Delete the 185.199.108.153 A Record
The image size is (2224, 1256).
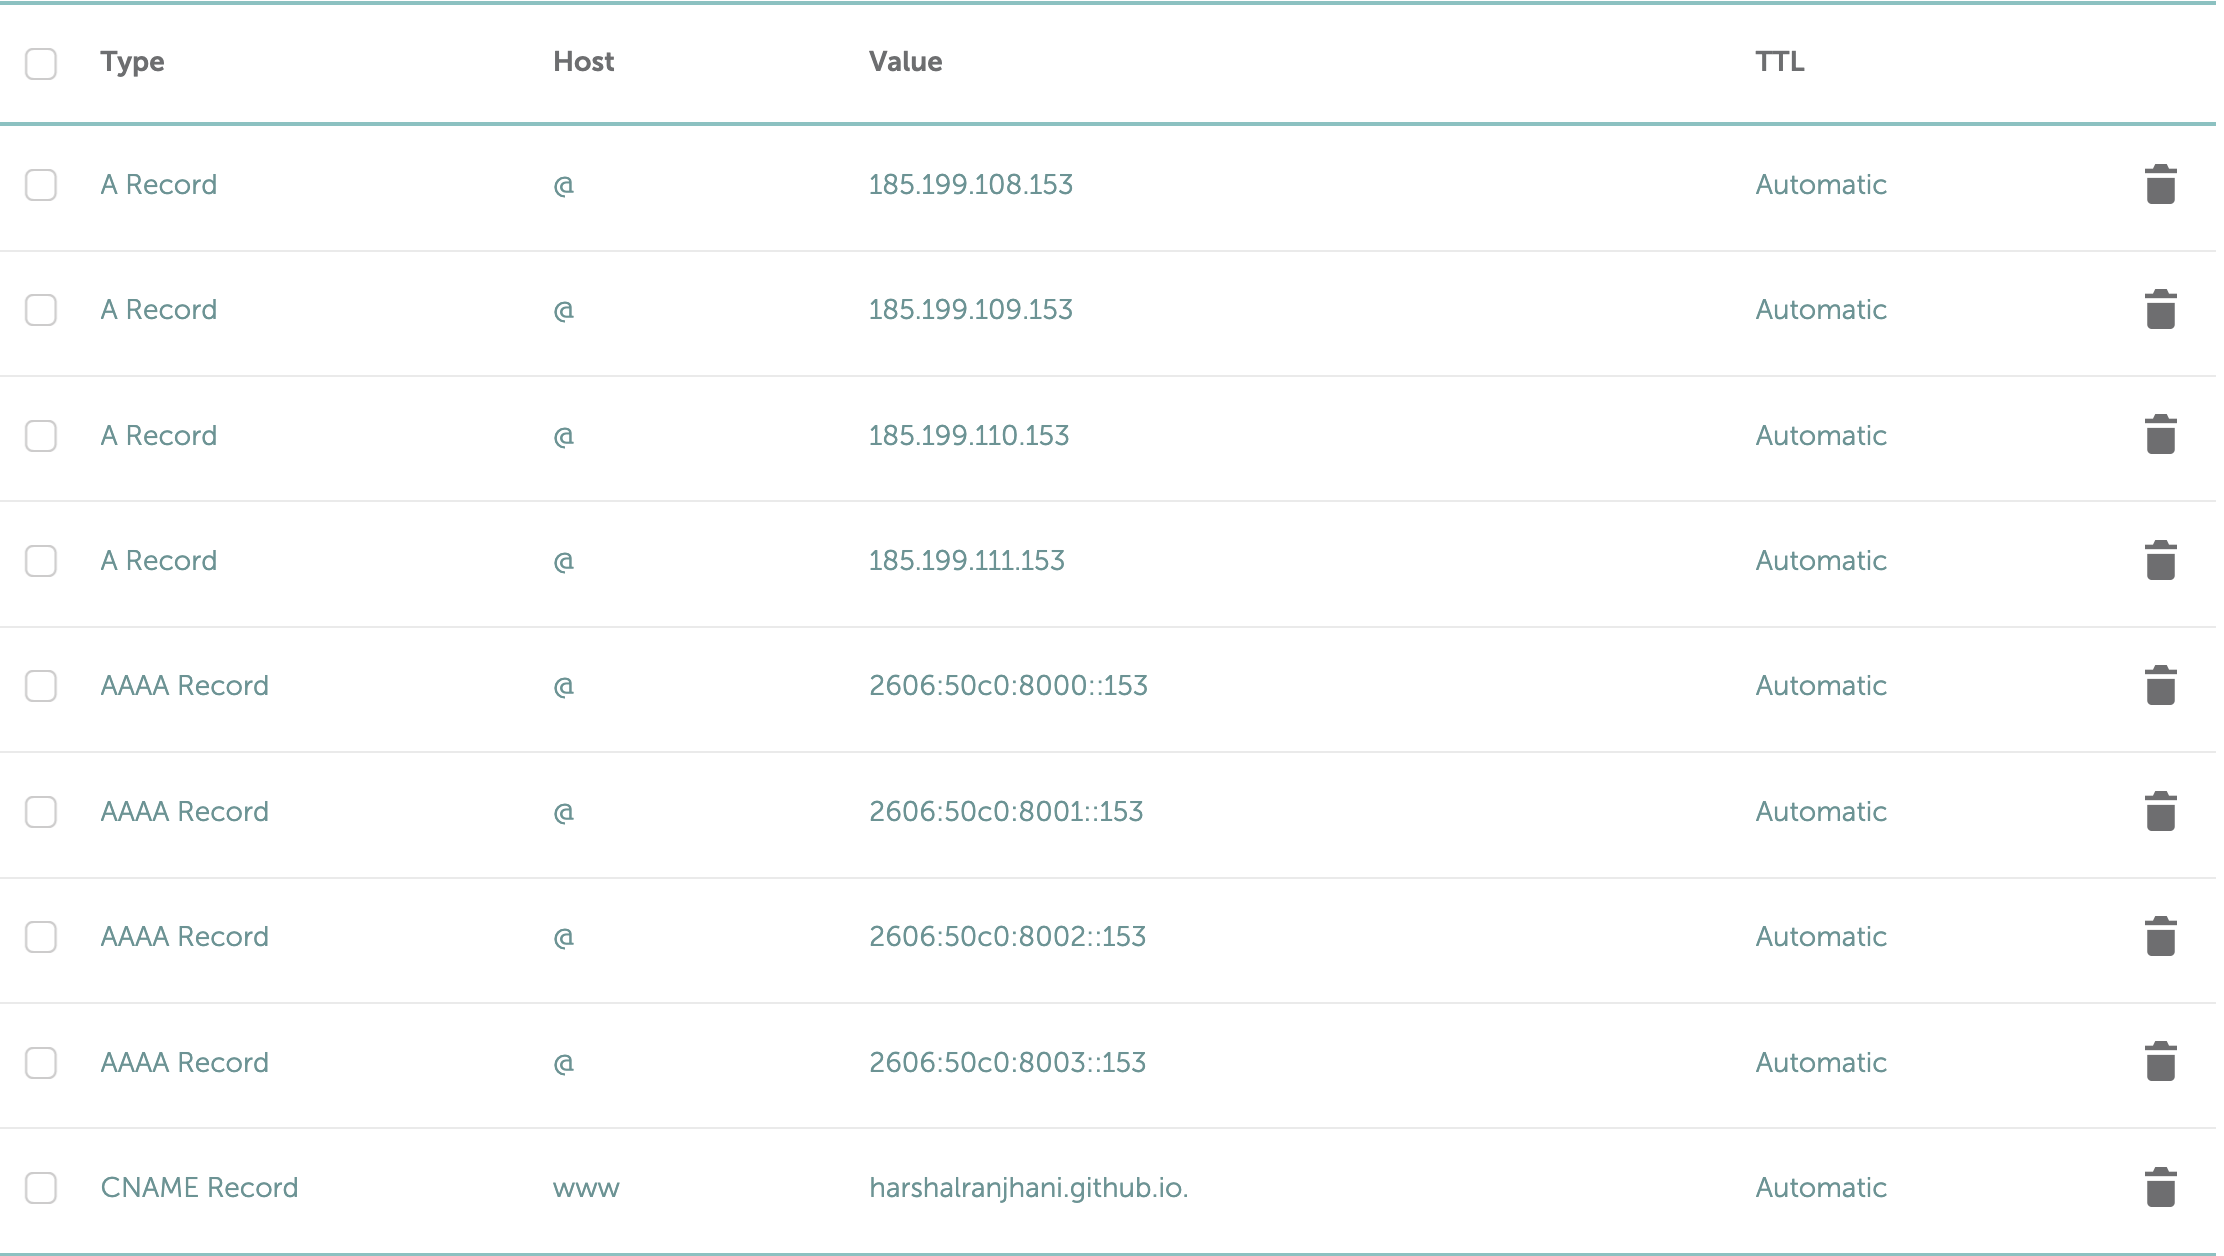pos(2160,185)
